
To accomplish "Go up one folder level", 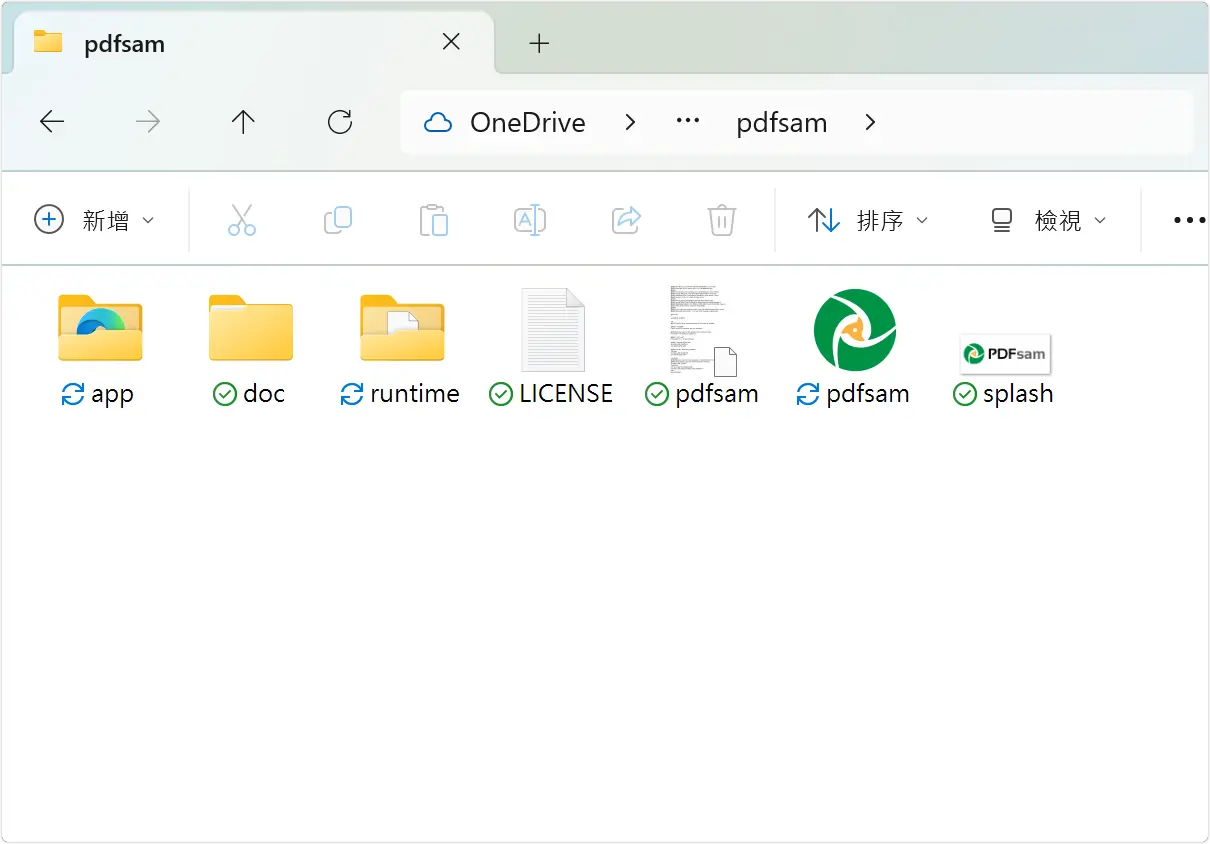I will (243, 122).
